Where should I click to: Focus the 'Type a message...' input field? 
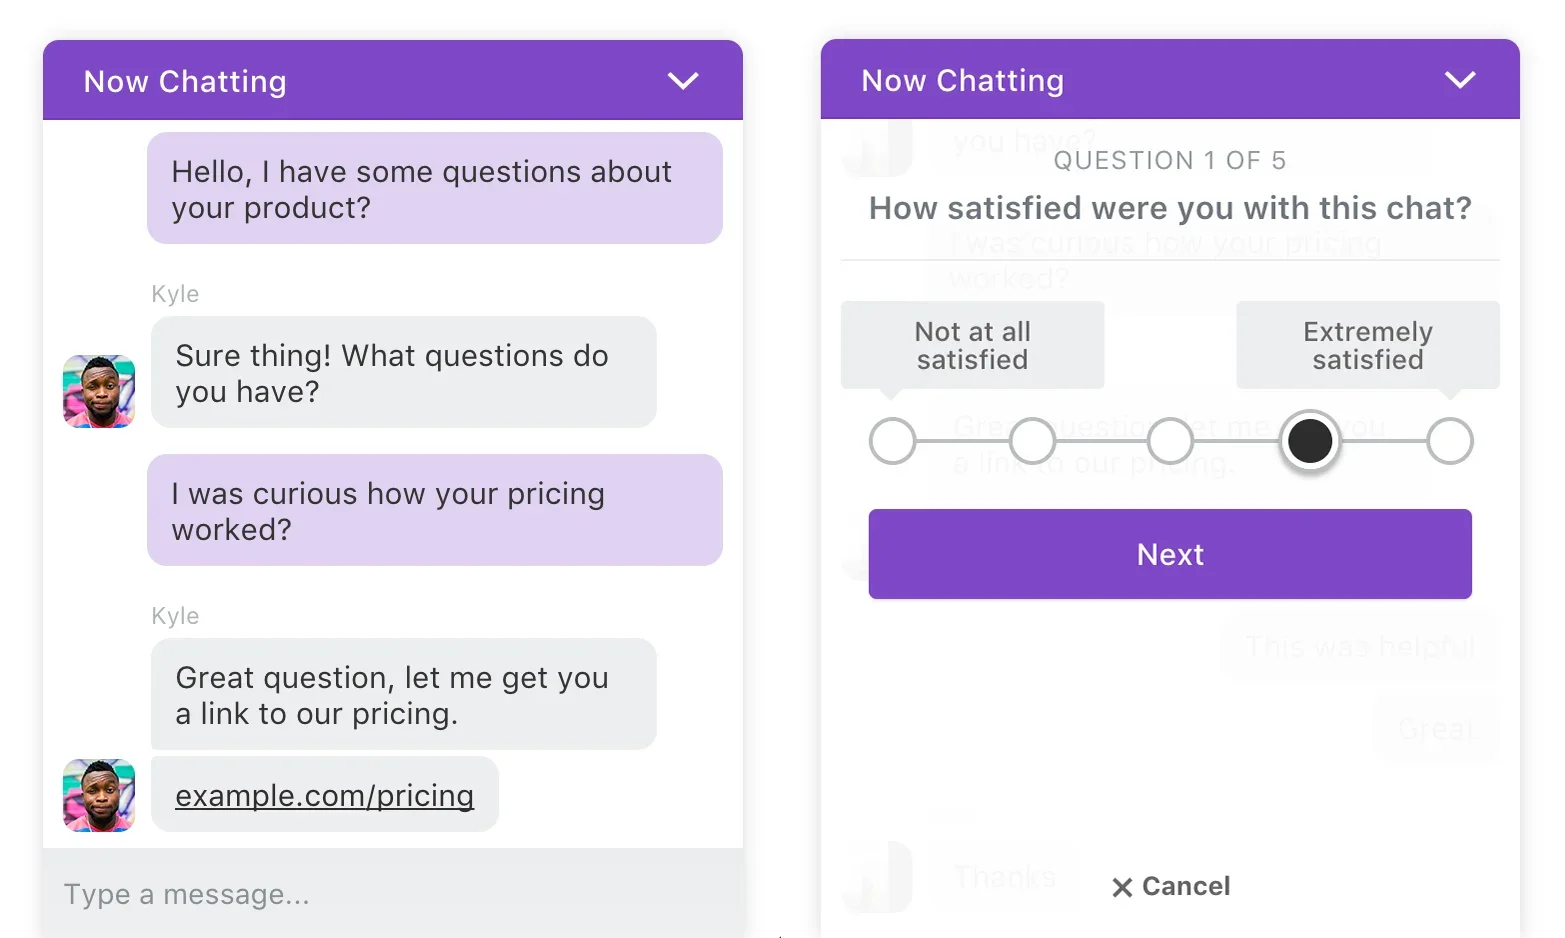[x=392, y=894]
